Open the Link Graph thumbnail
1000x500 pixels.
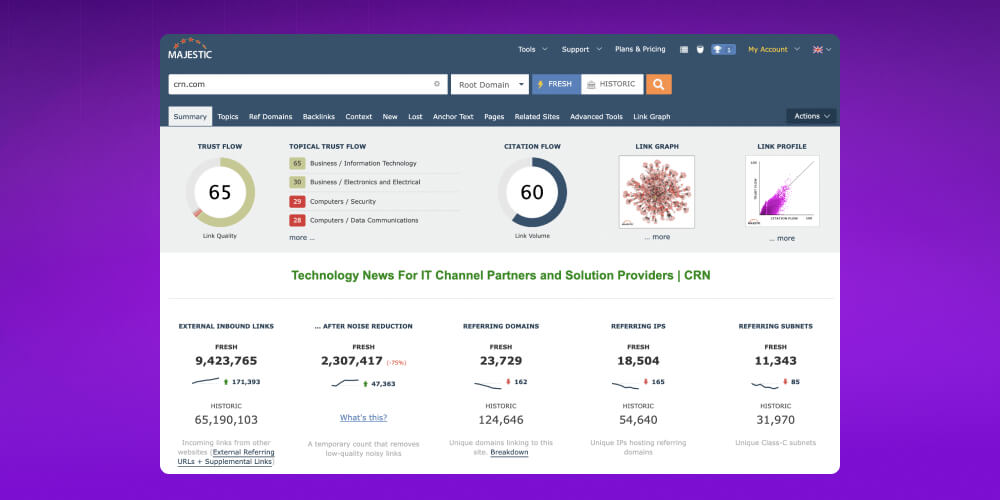[x=657, y=192]
